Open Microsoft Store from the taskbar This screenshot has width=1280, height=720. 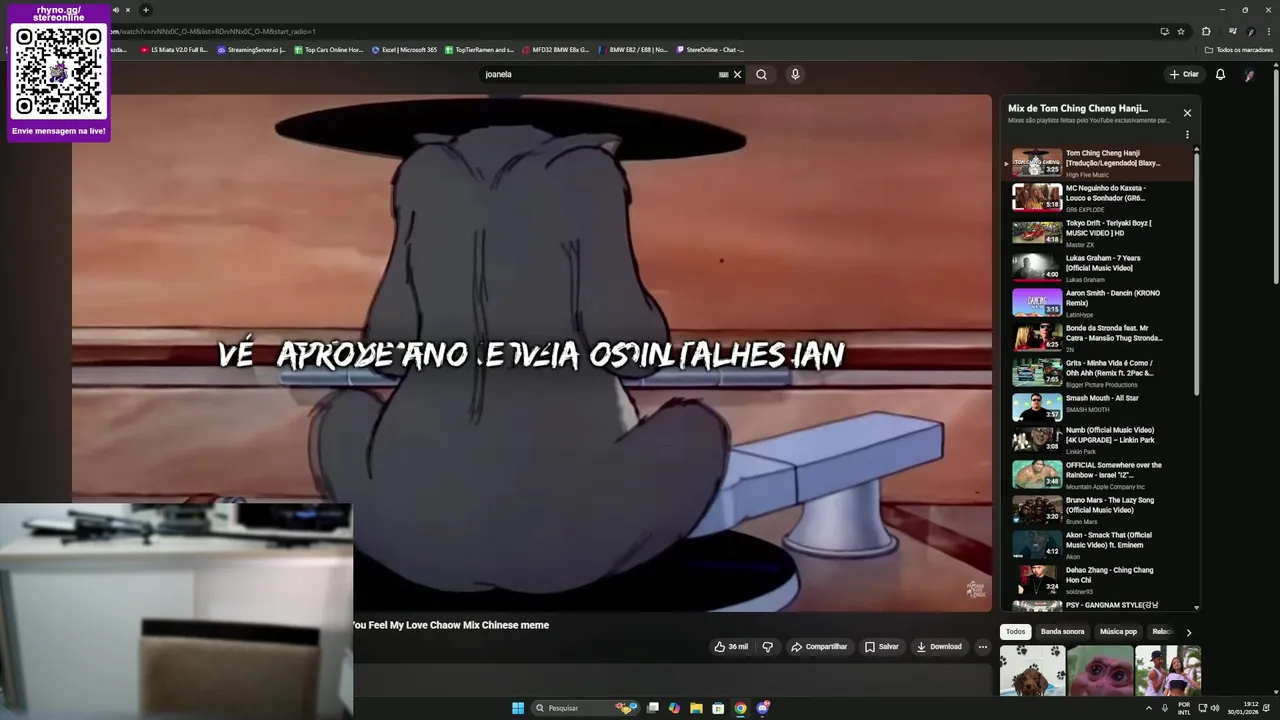click(x=718, y=708)
